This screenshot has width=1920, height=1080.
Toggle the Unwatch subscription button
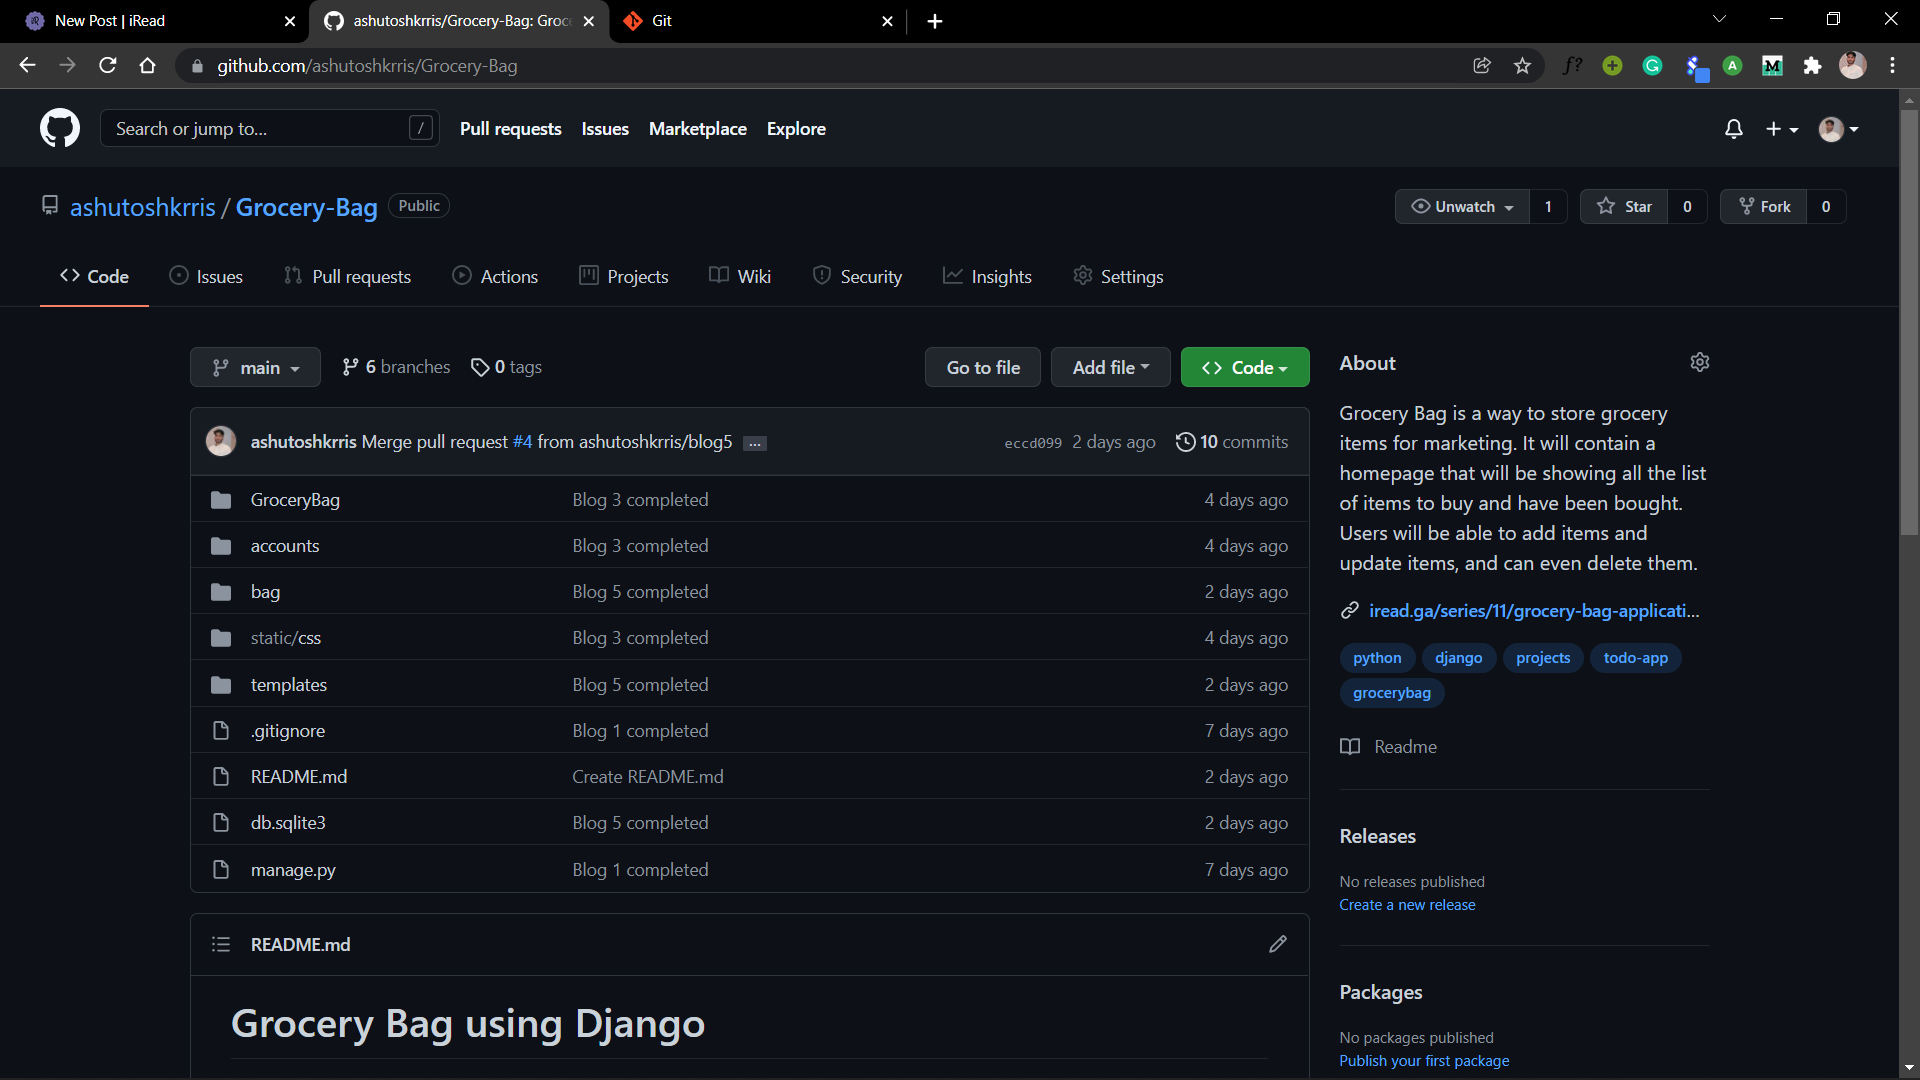(x=1462, y=206)
